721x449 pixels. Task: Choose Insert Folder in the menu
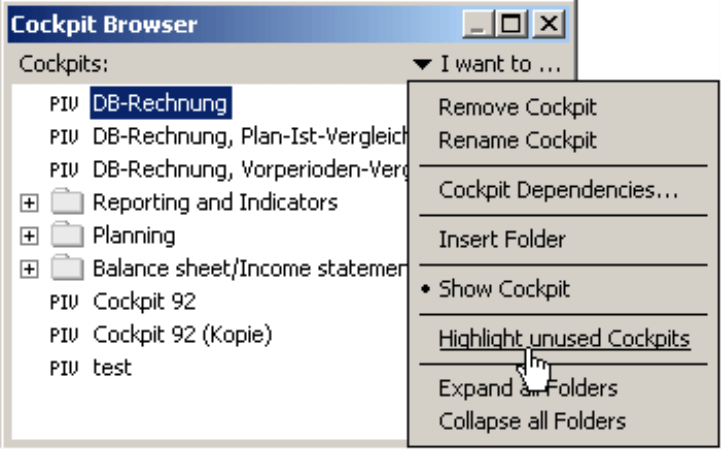click(502, 240)
